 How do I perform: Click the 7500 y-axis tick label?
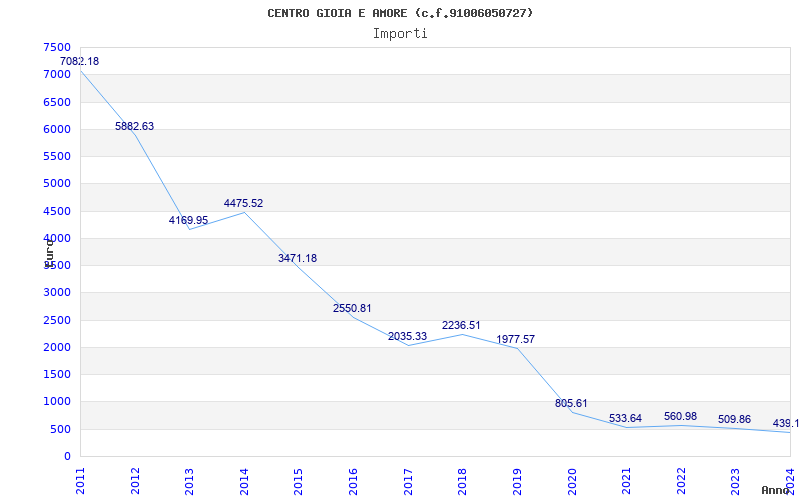(55, 47)
